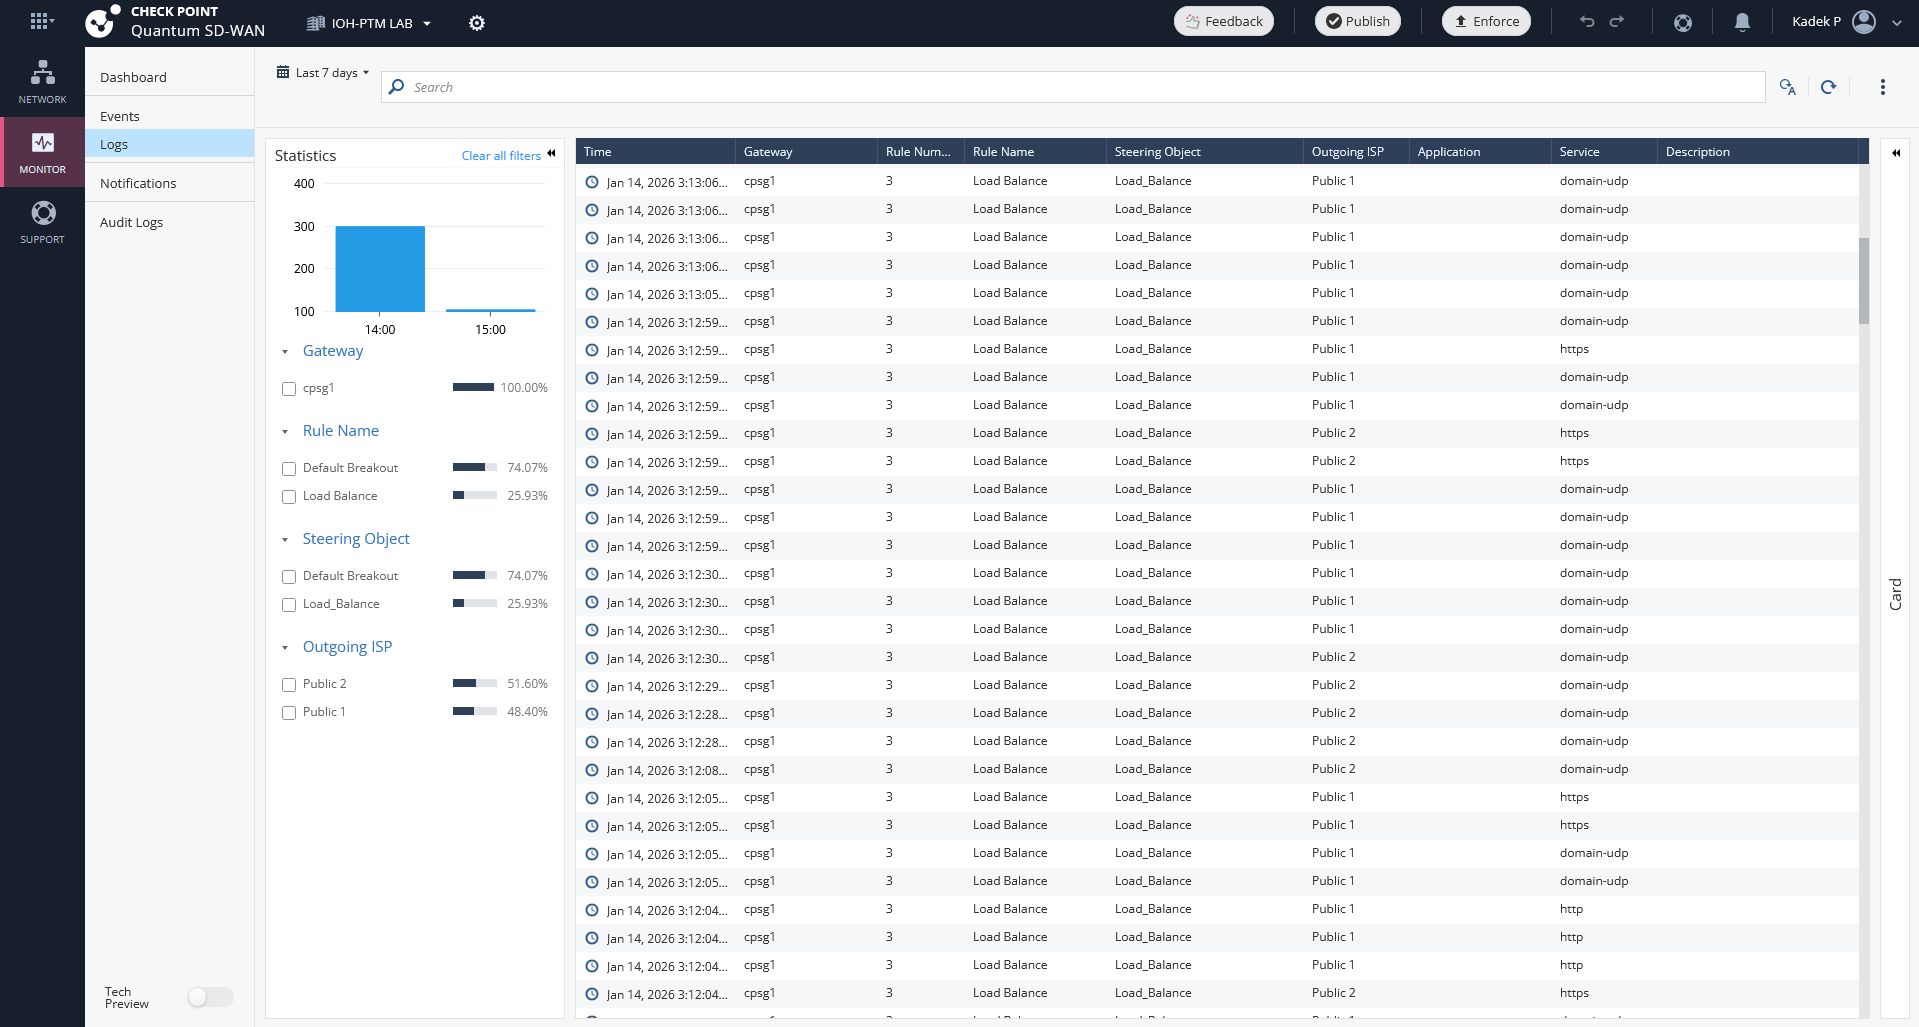Screen dimensions: 1919x1027
Task: Open the IOH-PTM LAB site dropdown
Action: (x=370, y=23)
